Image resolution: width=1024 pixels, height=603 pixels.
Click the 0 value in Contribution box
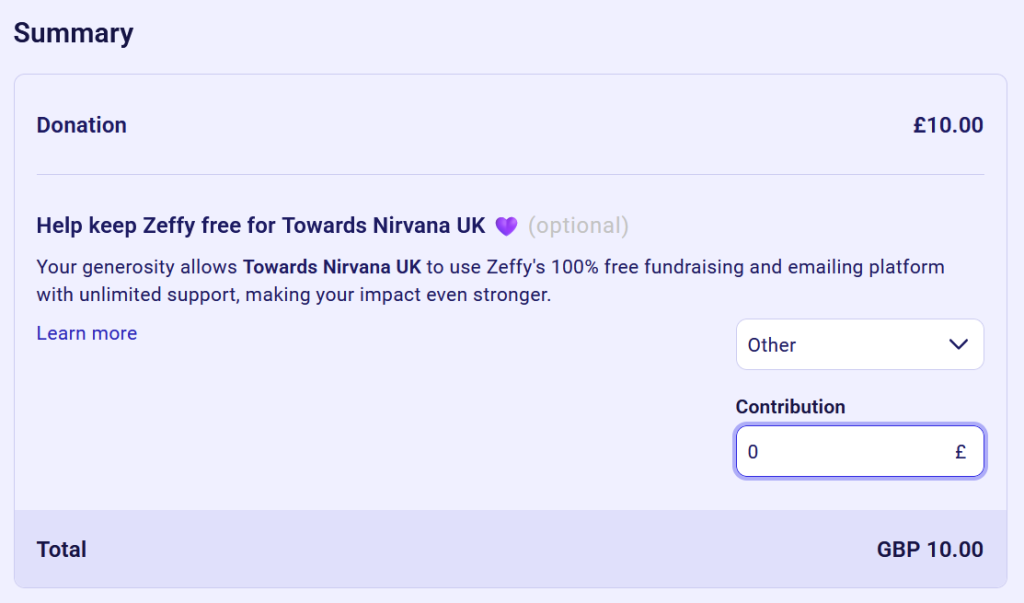[x=753, y=452]
